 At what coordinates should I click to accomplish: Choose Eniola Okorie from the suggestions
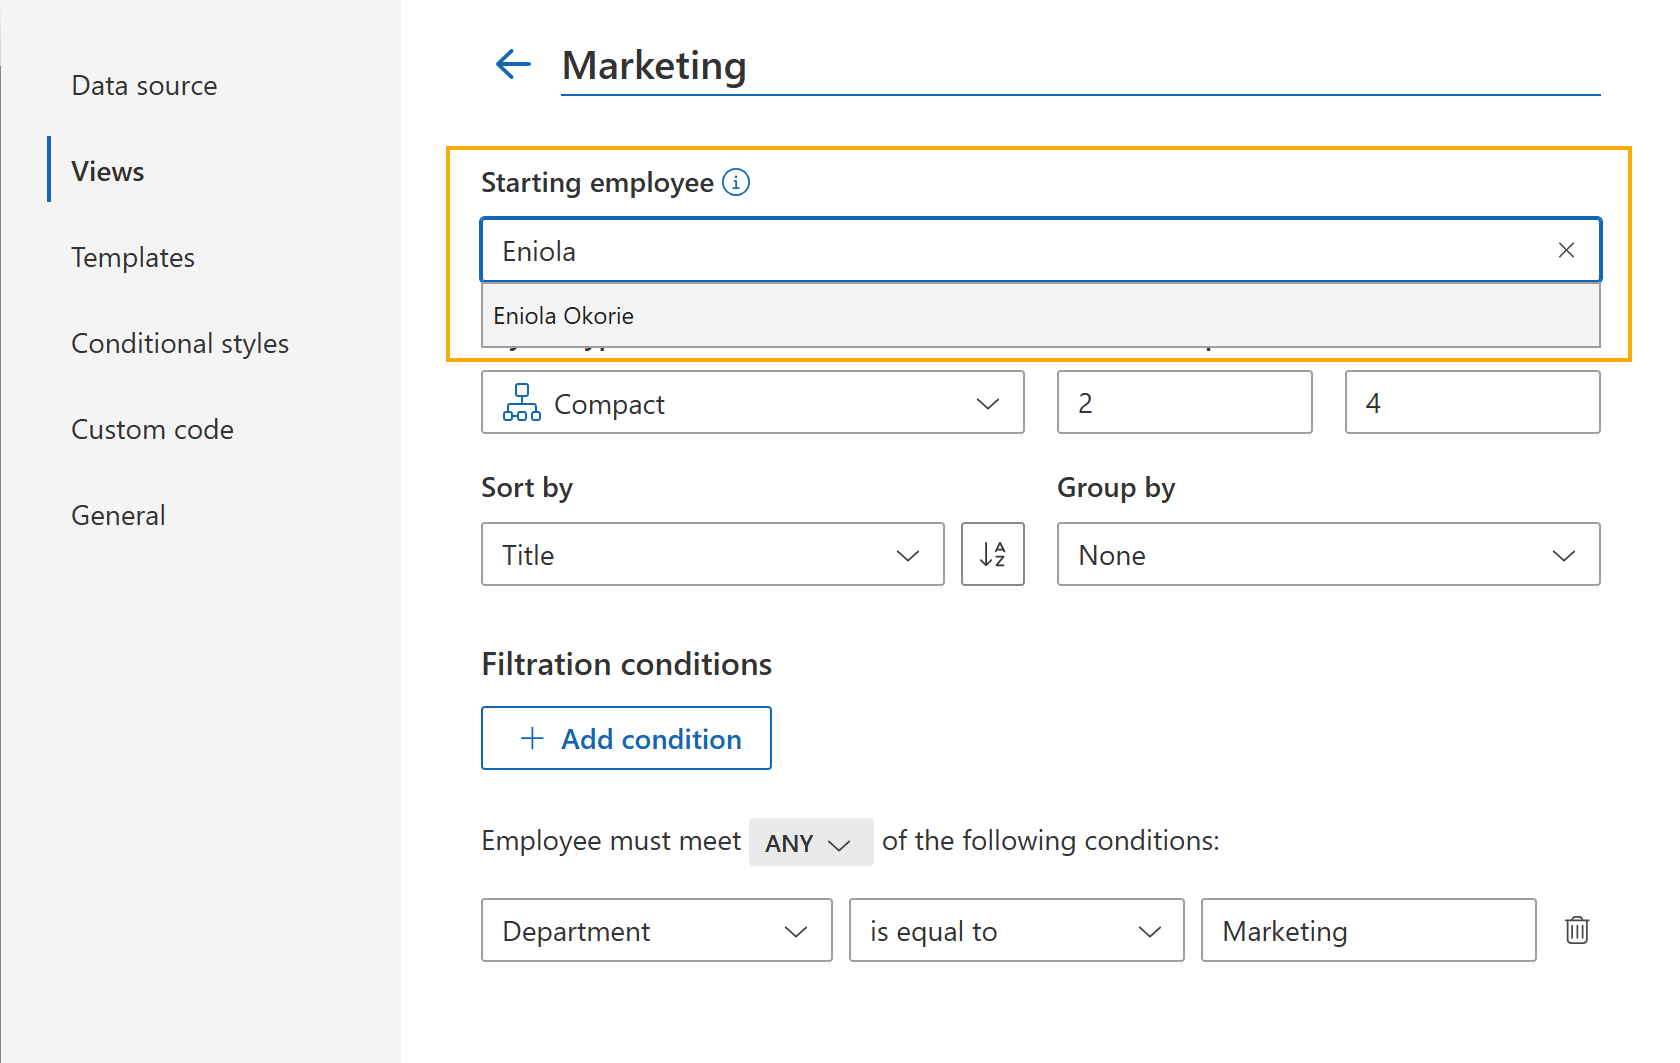tap(1040, 315)
